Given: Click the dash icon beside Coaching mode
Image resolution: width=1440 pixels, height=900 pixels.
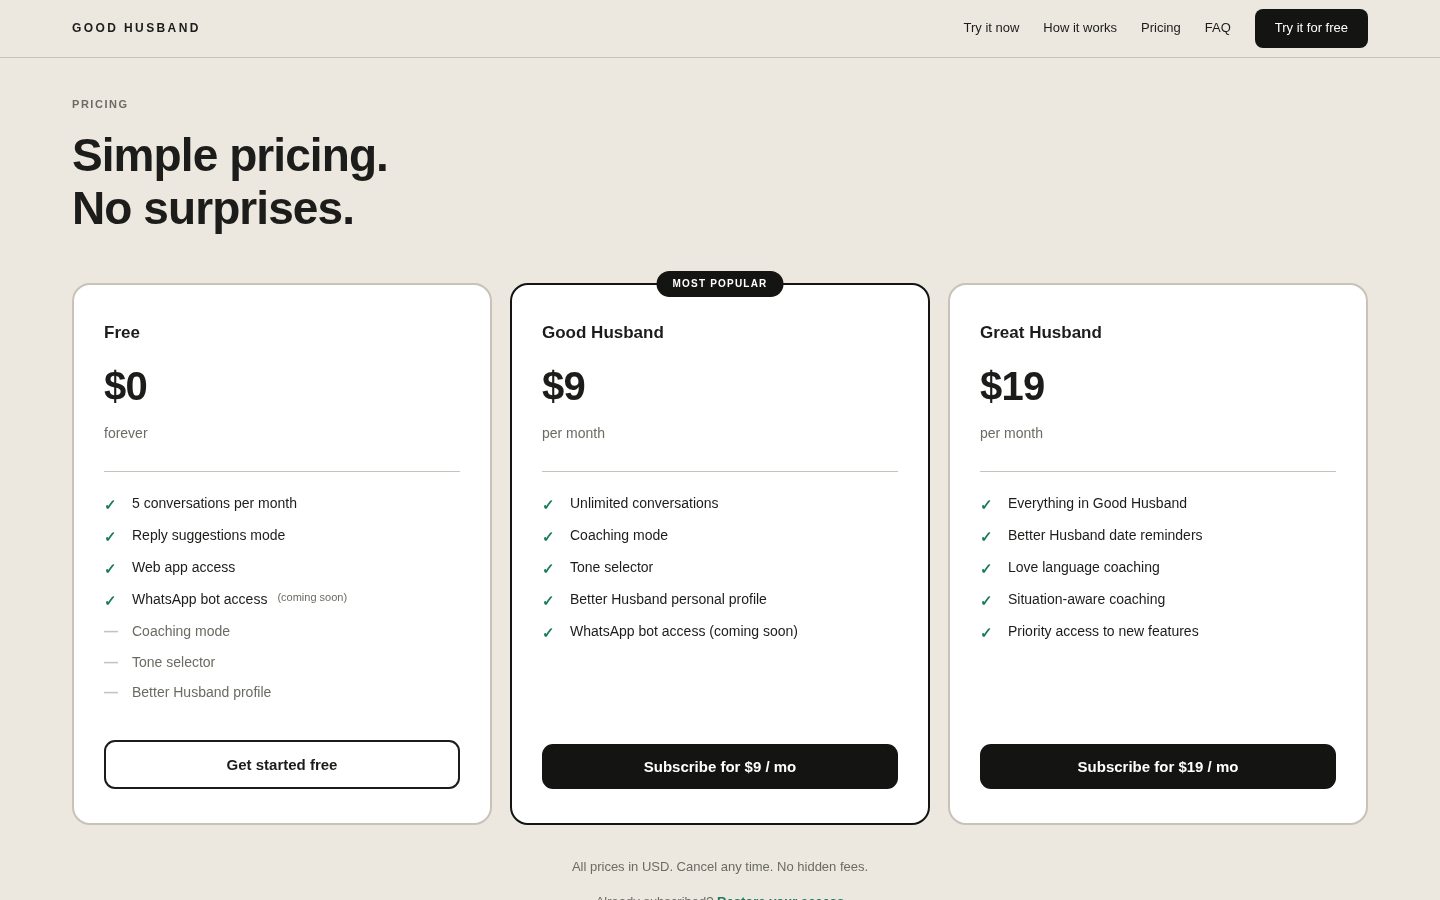Looking at the screenshot, I should (111, 632).
